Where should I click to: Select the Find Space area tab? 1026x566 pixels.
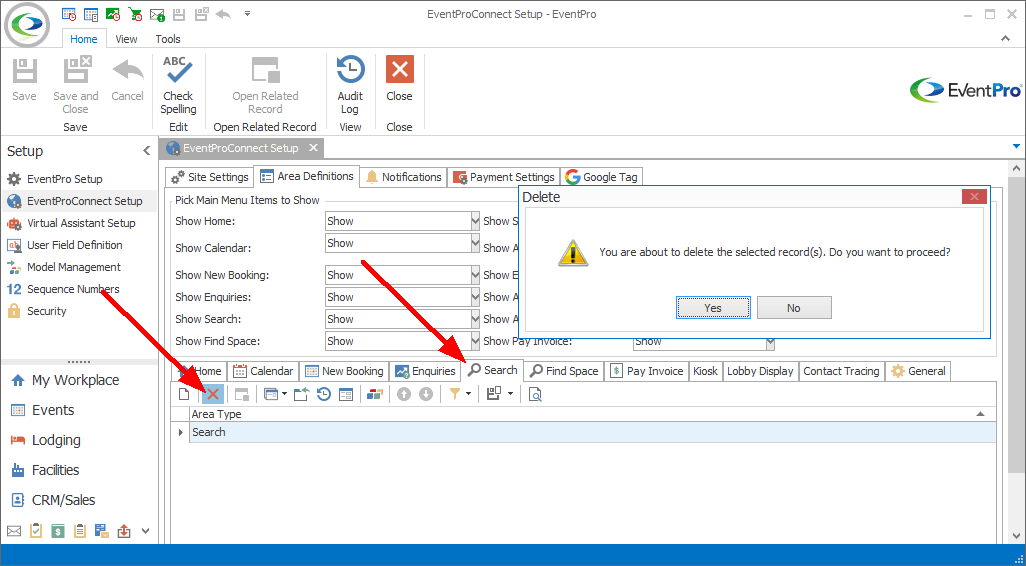coord(564,371)
